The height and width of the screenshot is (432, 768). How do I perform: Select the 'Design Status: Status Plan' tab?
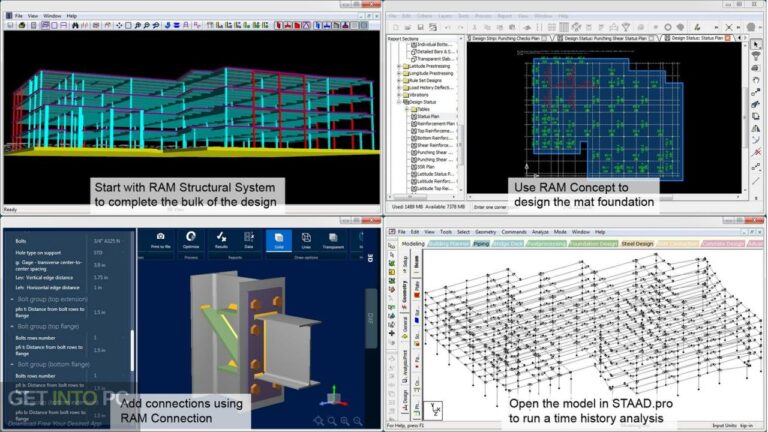point(696,38)
